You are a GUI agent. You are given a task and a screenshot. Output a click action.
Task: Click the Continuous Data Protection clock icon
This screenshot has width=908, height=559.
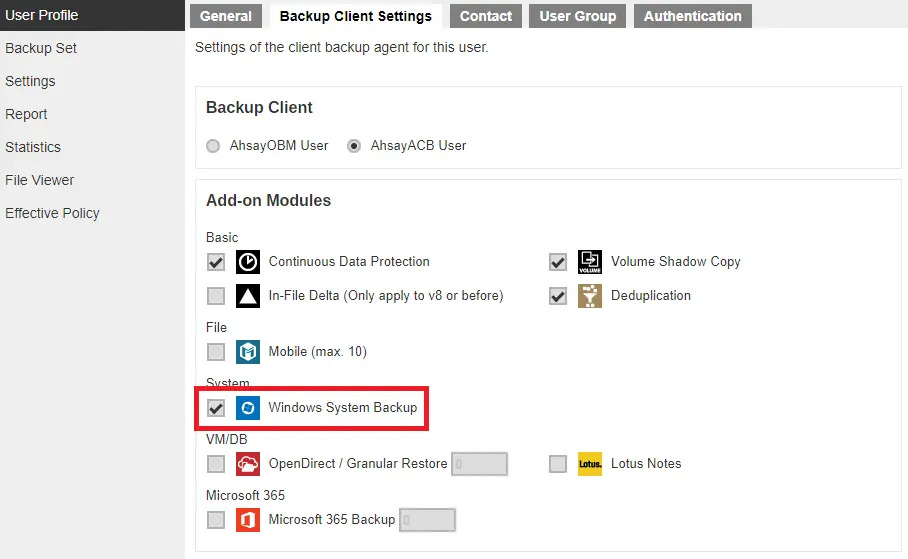(248, 262)
